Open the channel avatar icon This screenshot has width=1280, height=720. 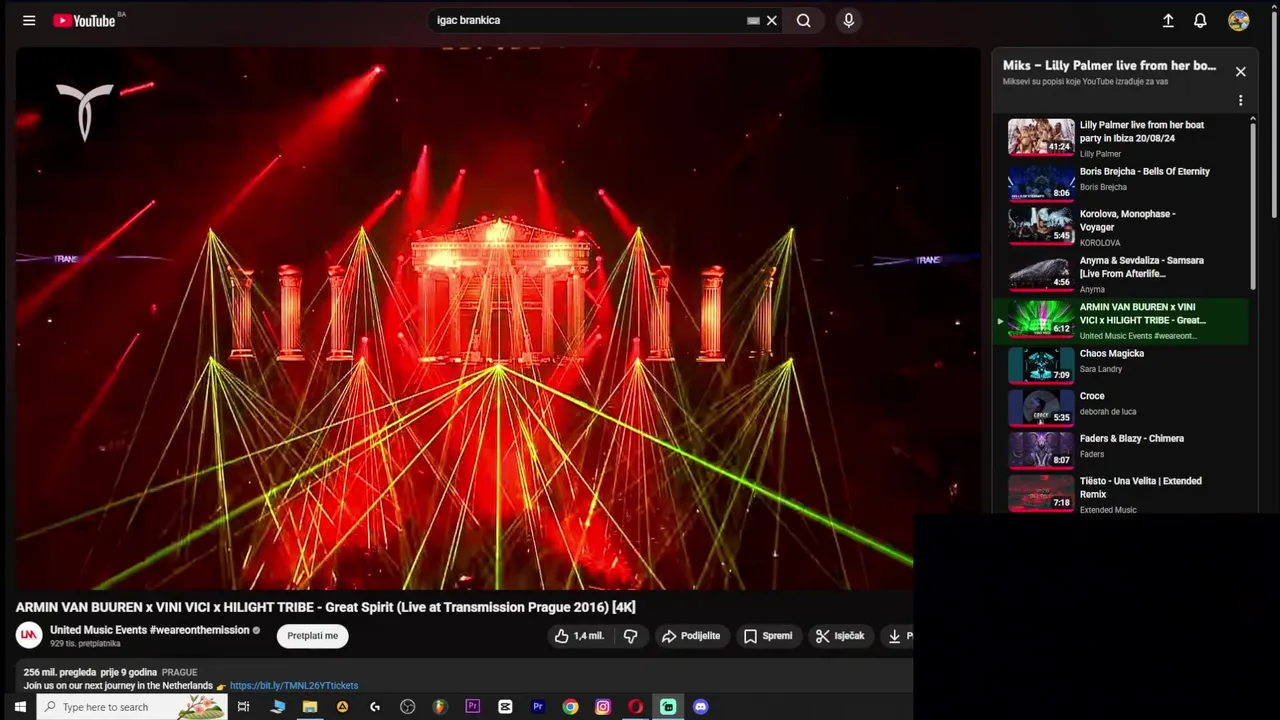29,635
